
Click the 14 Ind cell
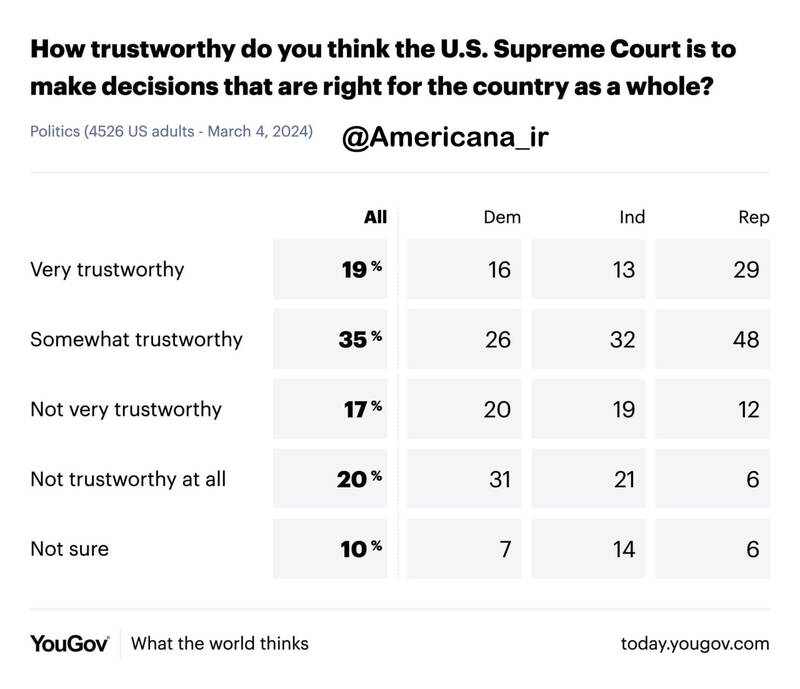coord(590,549)
